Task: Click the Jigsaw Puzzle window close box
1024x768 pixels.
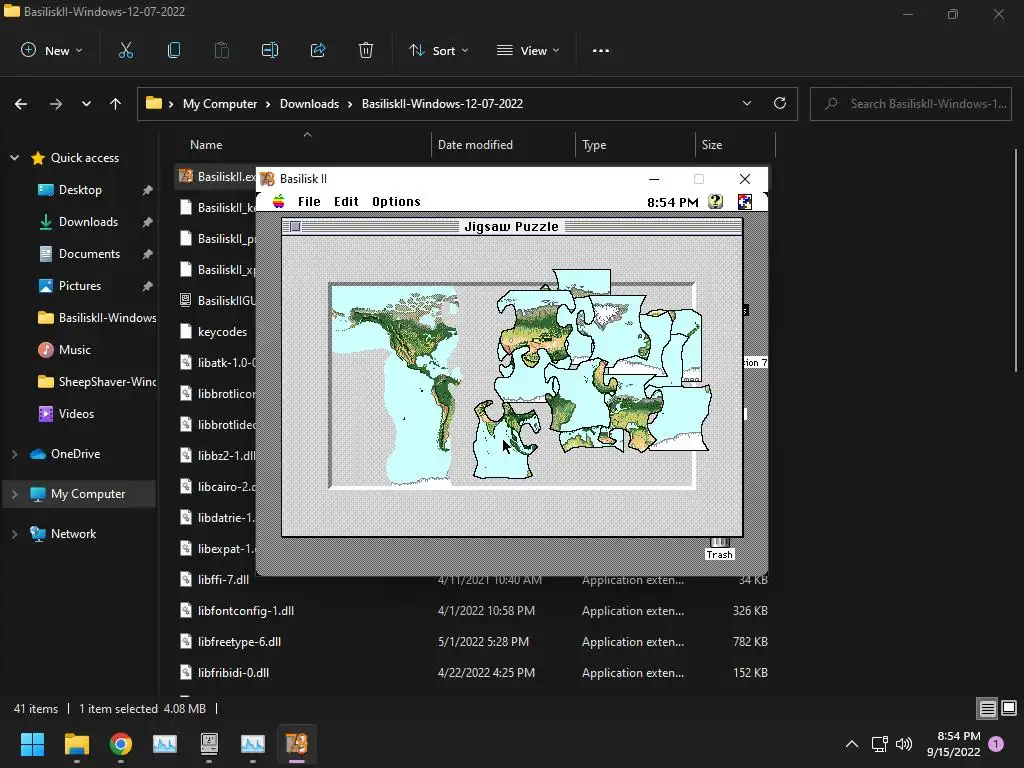Action: pyautogui.click(x=295, y=227)
